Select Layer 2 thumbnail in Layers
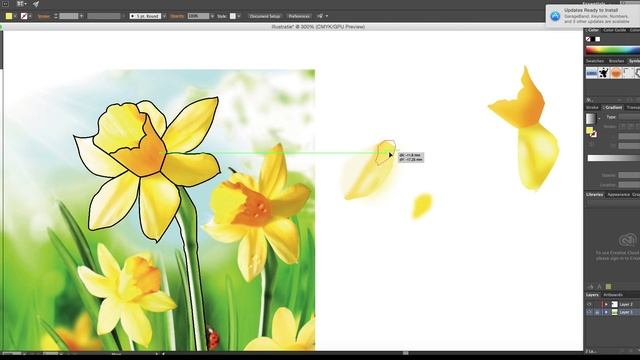 615,304
